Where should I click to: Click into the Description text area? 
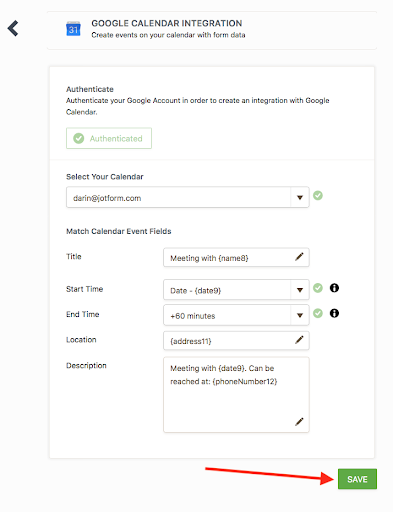[x=236, y=395]
